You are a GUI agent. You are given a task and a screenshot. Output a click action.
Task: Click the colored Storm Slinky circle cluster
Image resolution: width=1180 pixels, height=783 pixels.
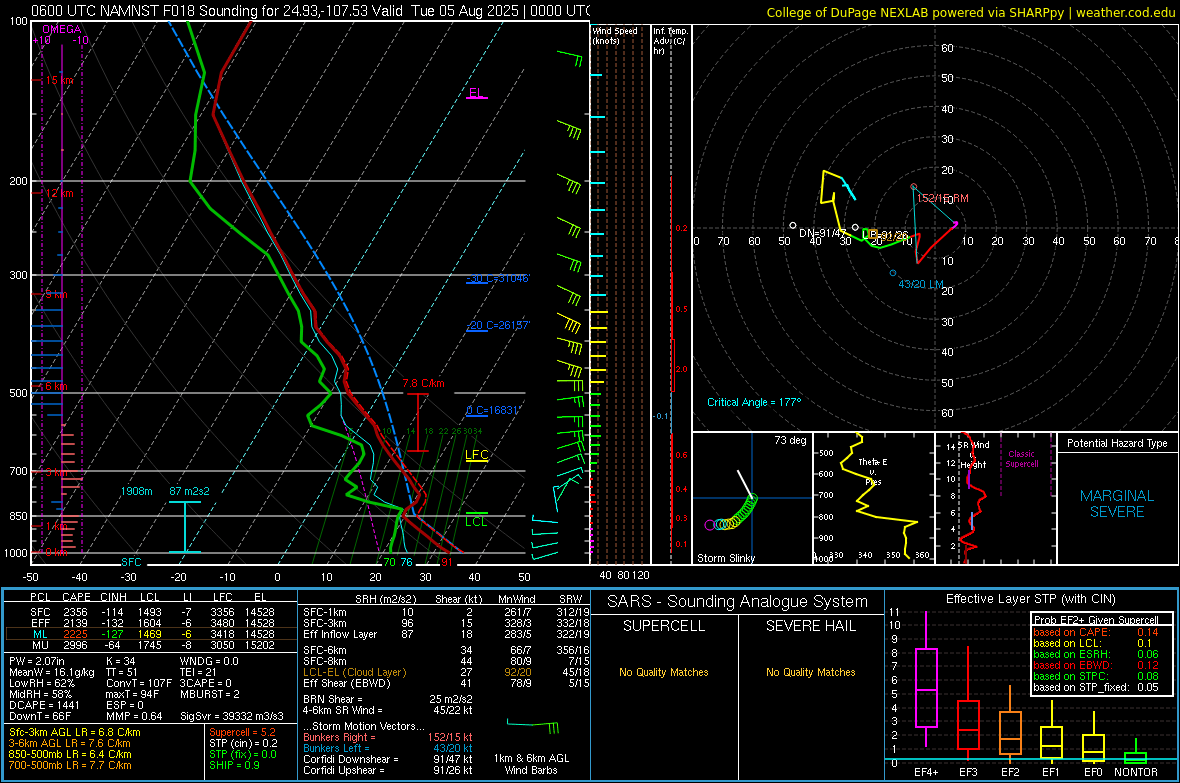tap(731, 514)
